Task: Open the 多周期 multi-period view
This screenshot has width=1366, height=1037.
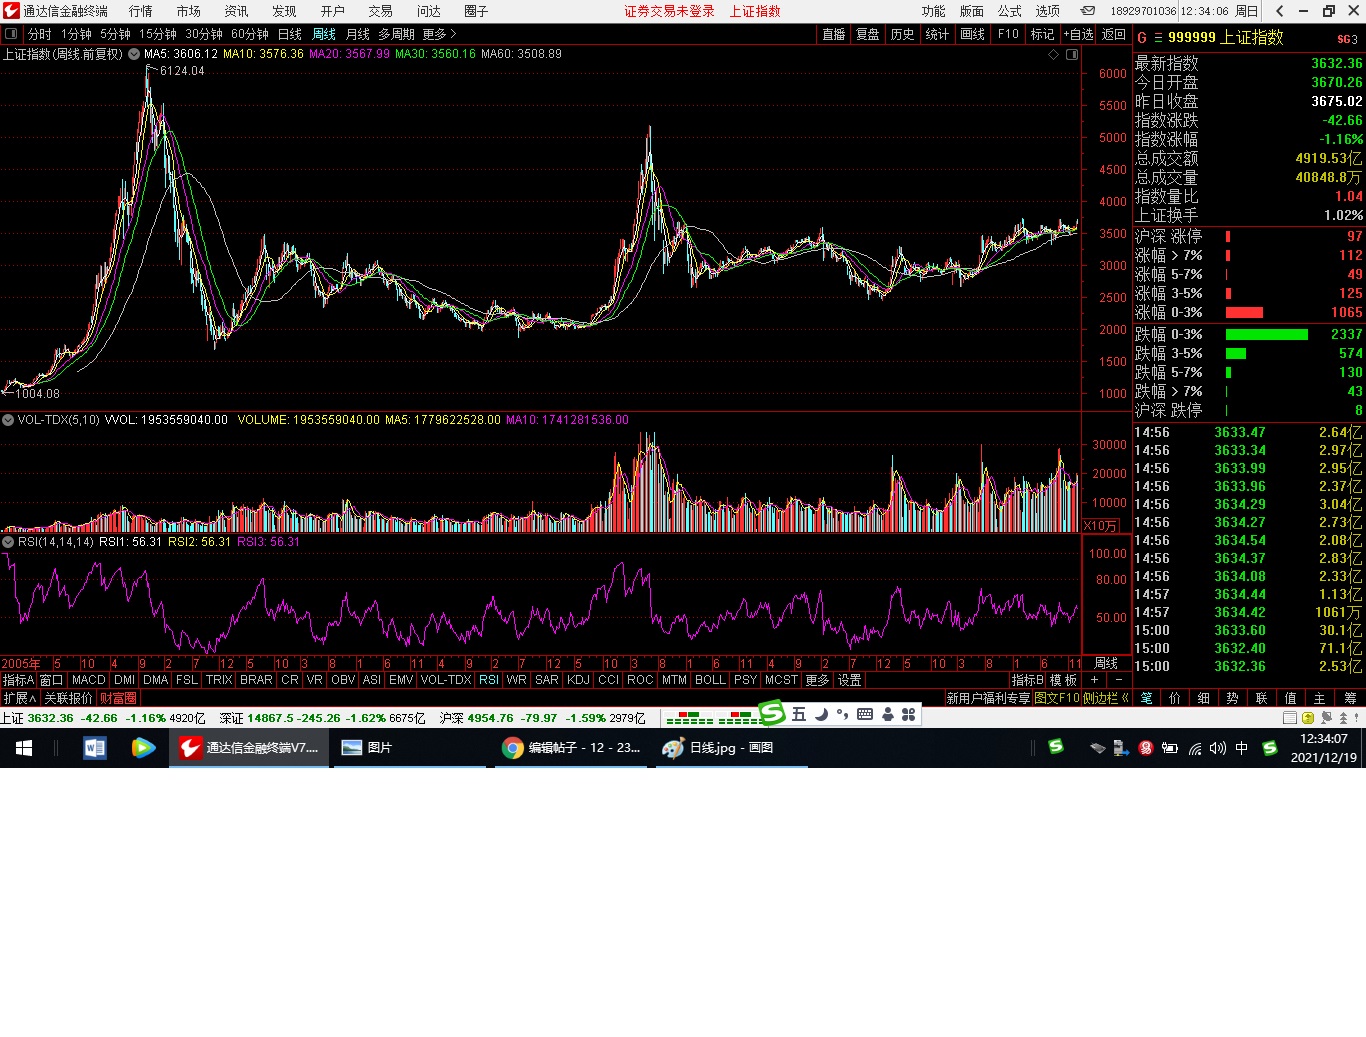Action: pos(397,34)
